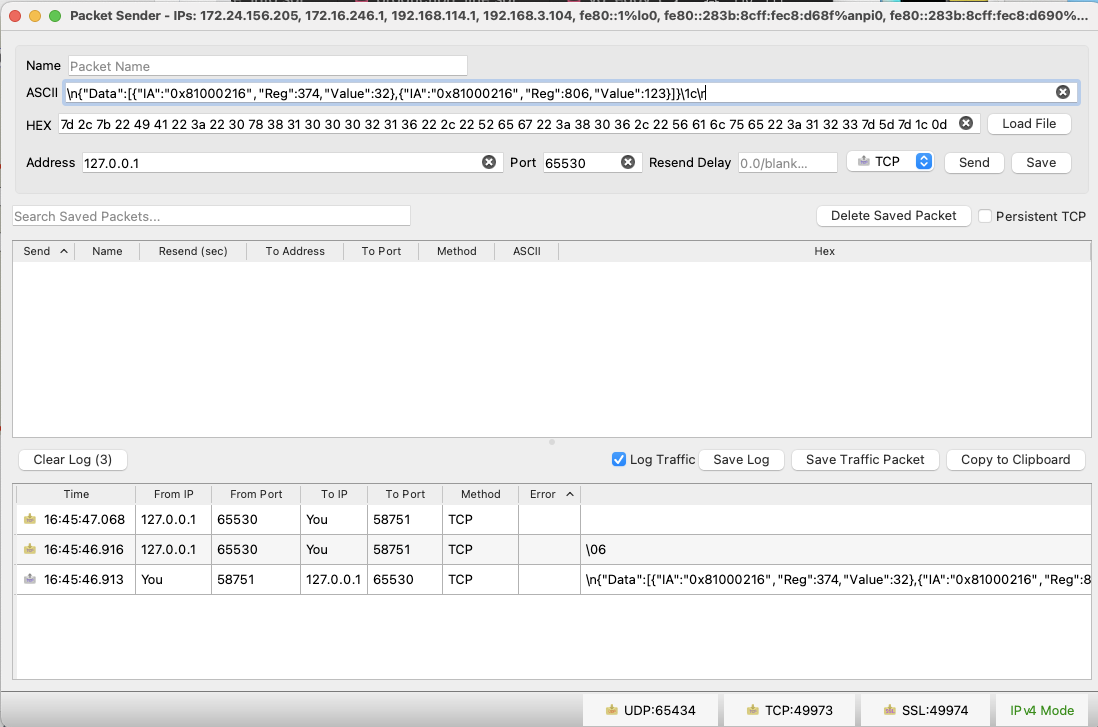Viewport: 1098px width, 727px height.
Task: Click the Load File button
Action: 1029,124
